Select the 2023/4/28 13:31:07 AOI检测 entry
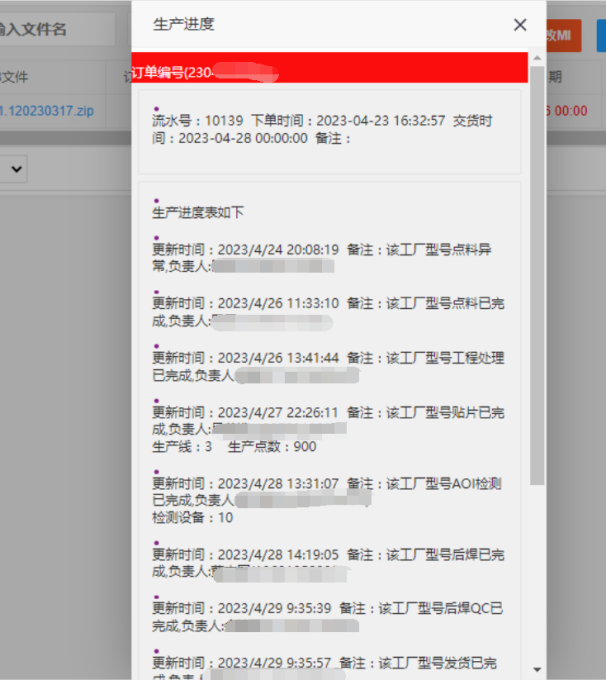Image resolution: width=606 pixels, height=680 pixels. click(328, 491)
